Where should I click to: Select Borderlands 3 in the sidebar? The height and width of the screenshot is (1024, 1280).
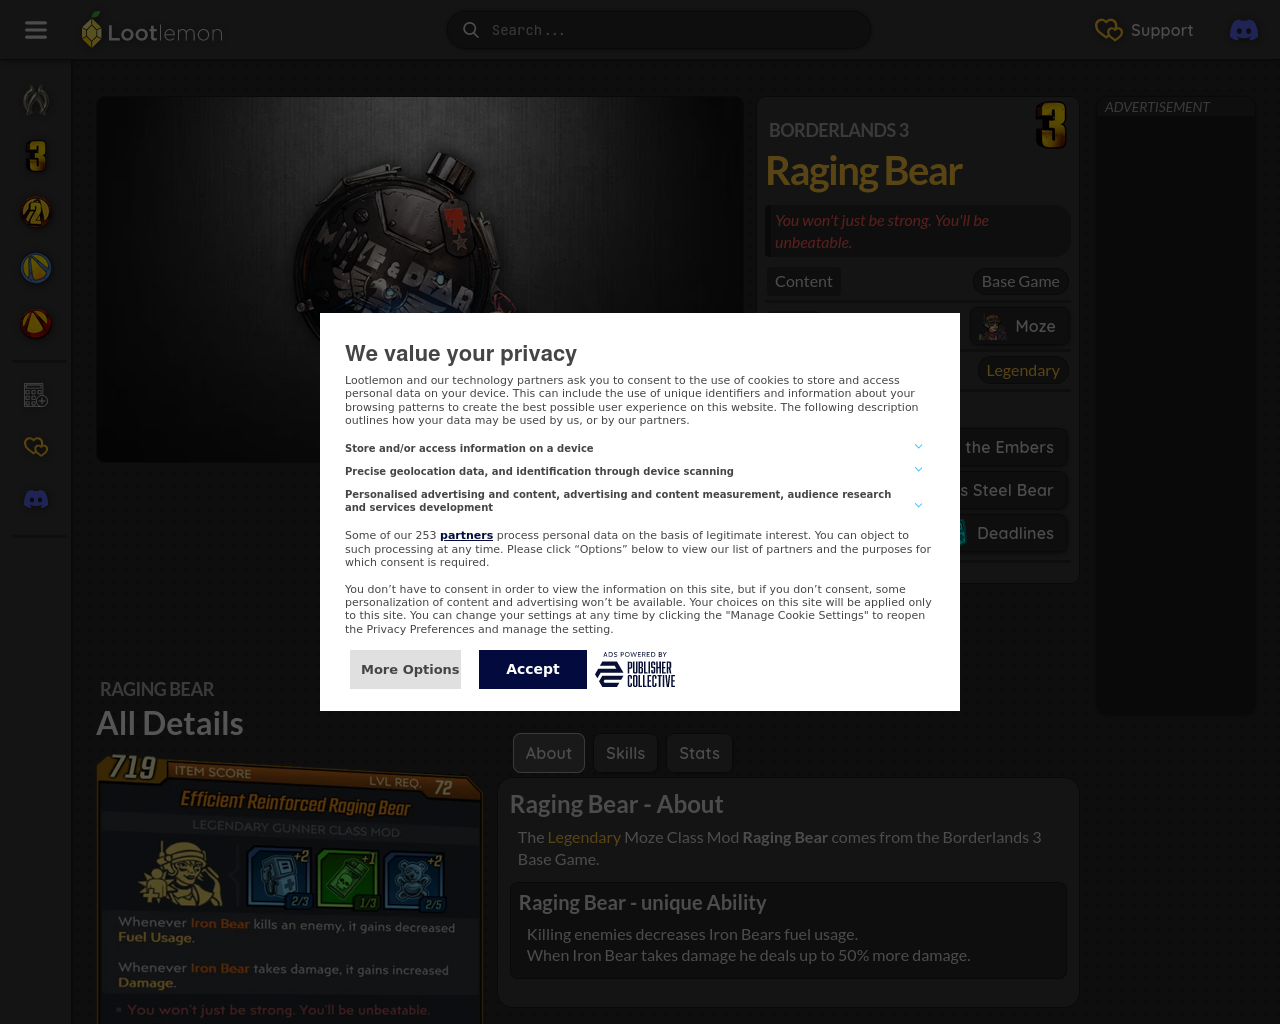[36, 156]
